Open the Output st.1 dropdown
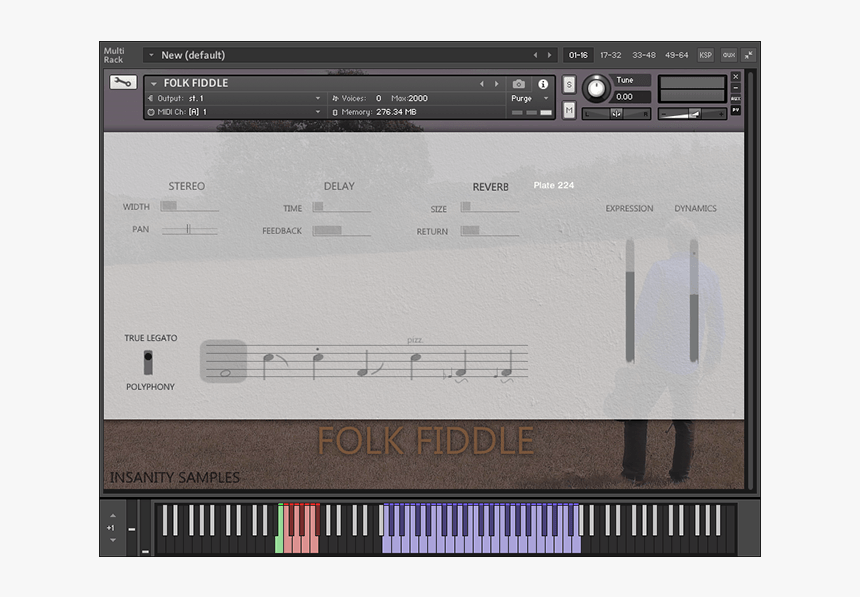The width and height of the screenshot is (860, 597). (318, 98)
